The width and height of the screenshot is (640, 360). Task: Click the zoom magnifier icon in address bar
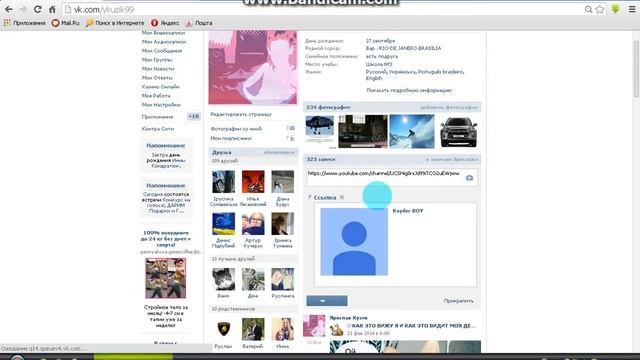588,9
